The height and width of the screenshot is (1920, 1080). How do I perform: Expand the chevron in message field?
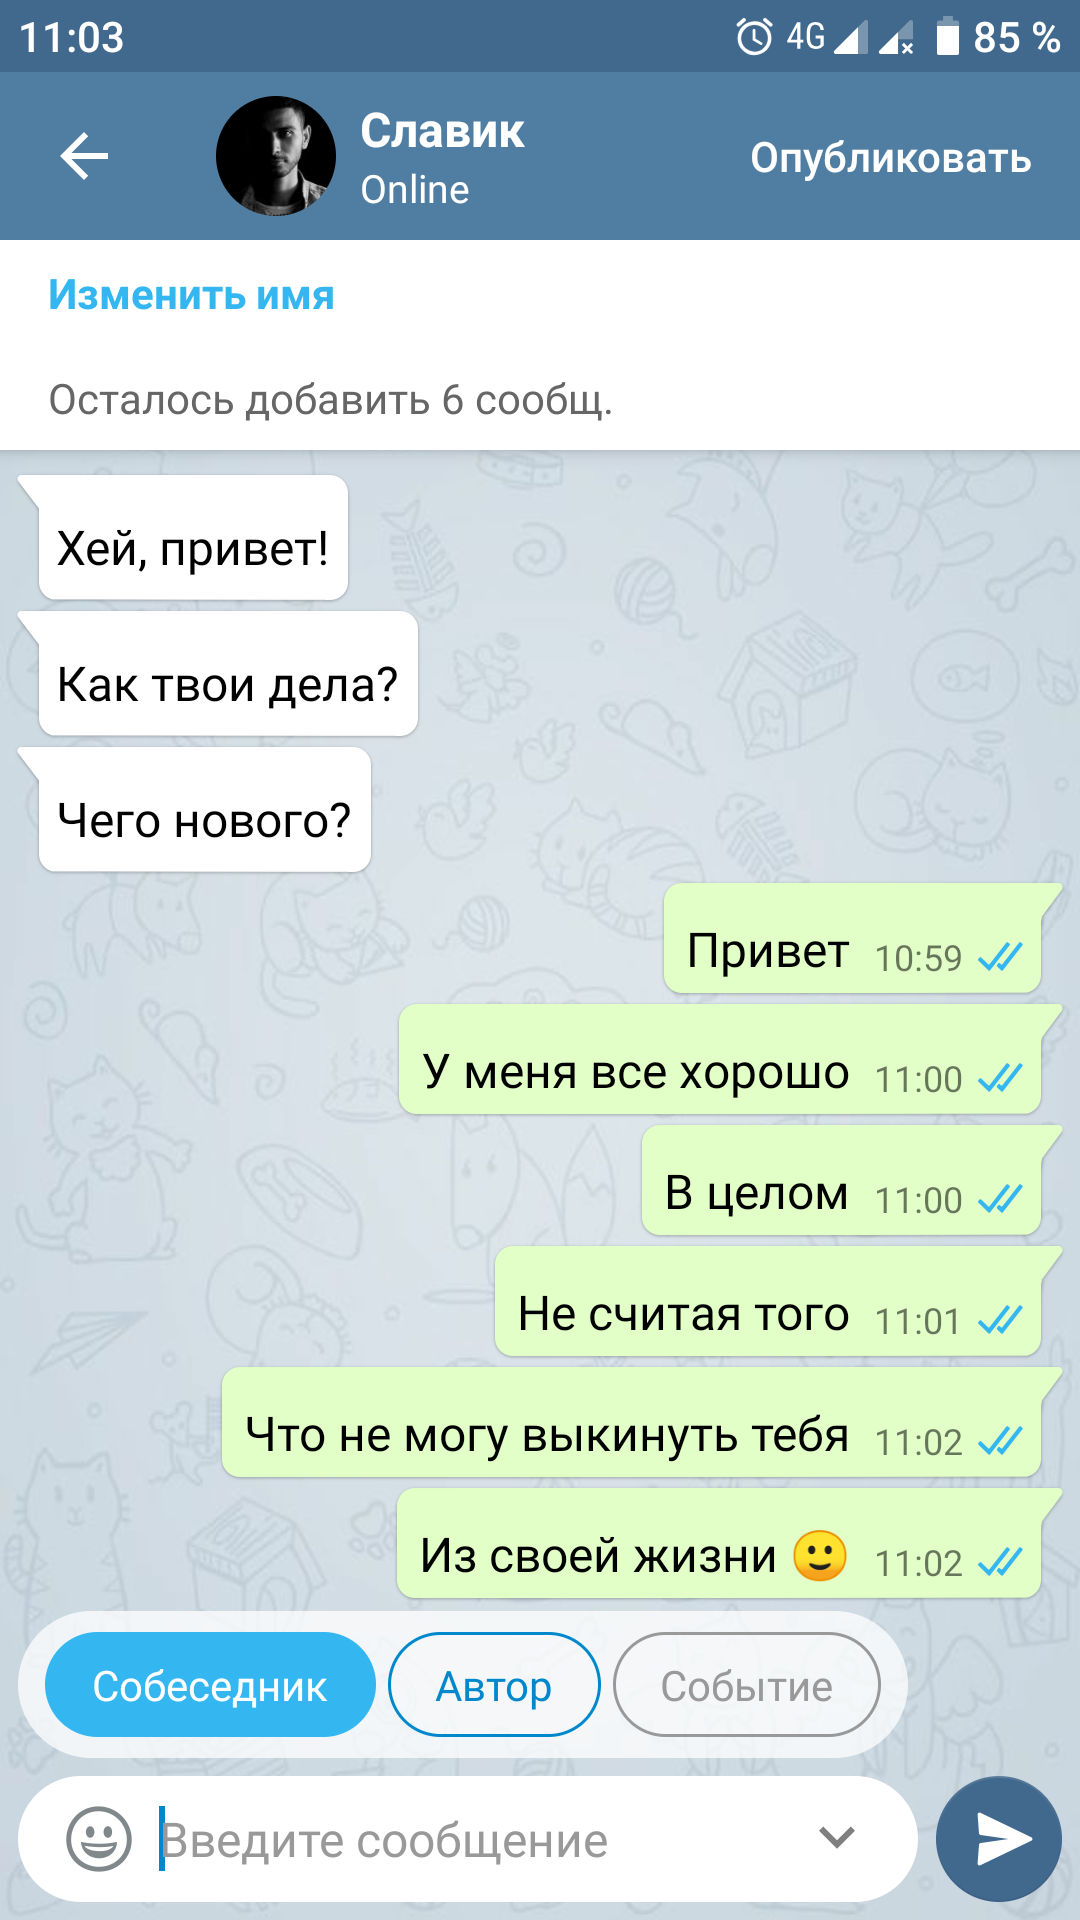pyautogui.click(x=837, y=1837)
